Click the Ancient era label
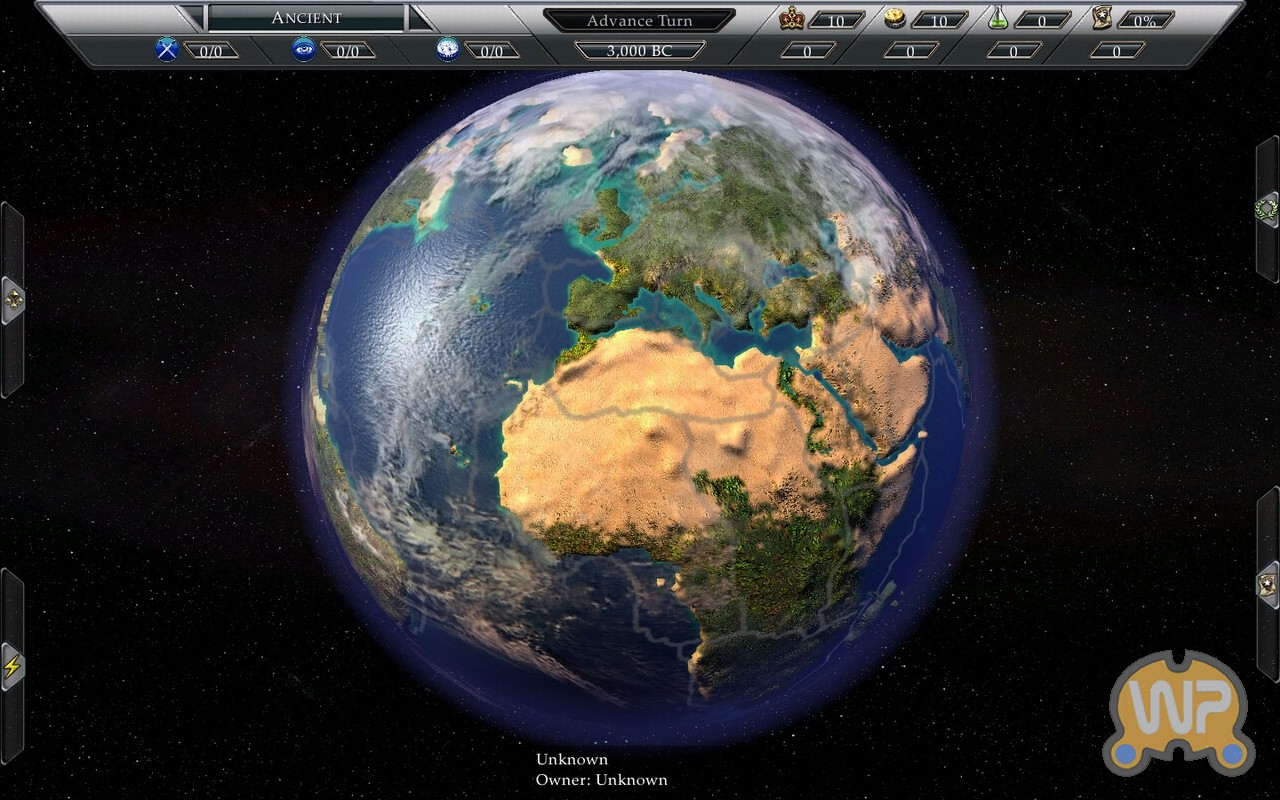 [x=306, y=18]
